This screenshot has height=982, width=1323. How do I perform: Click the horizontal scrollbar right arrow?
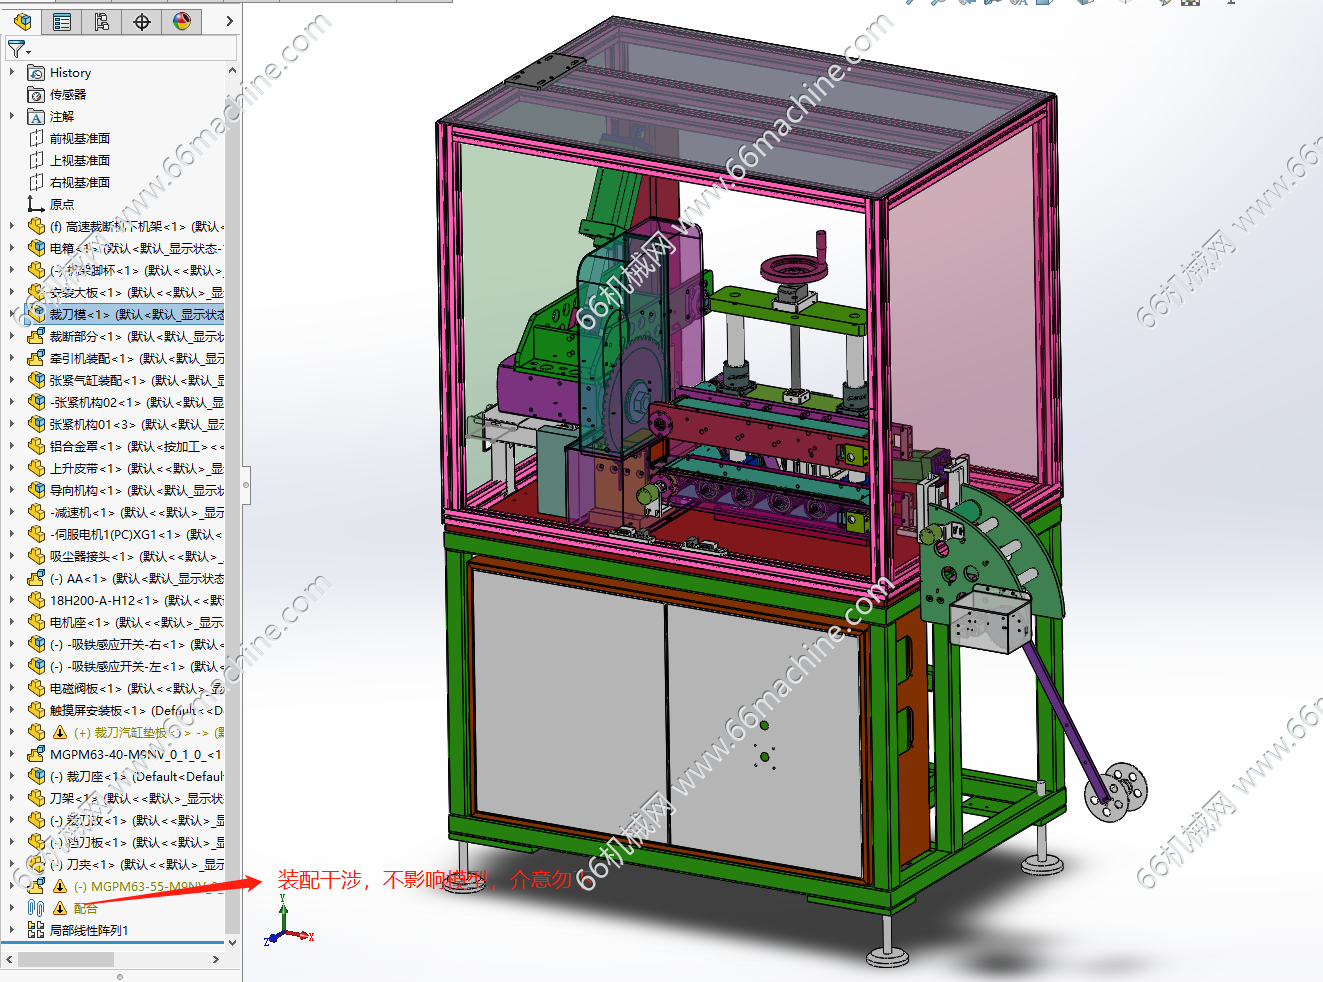pyautogui.click(x=216, y=960)
